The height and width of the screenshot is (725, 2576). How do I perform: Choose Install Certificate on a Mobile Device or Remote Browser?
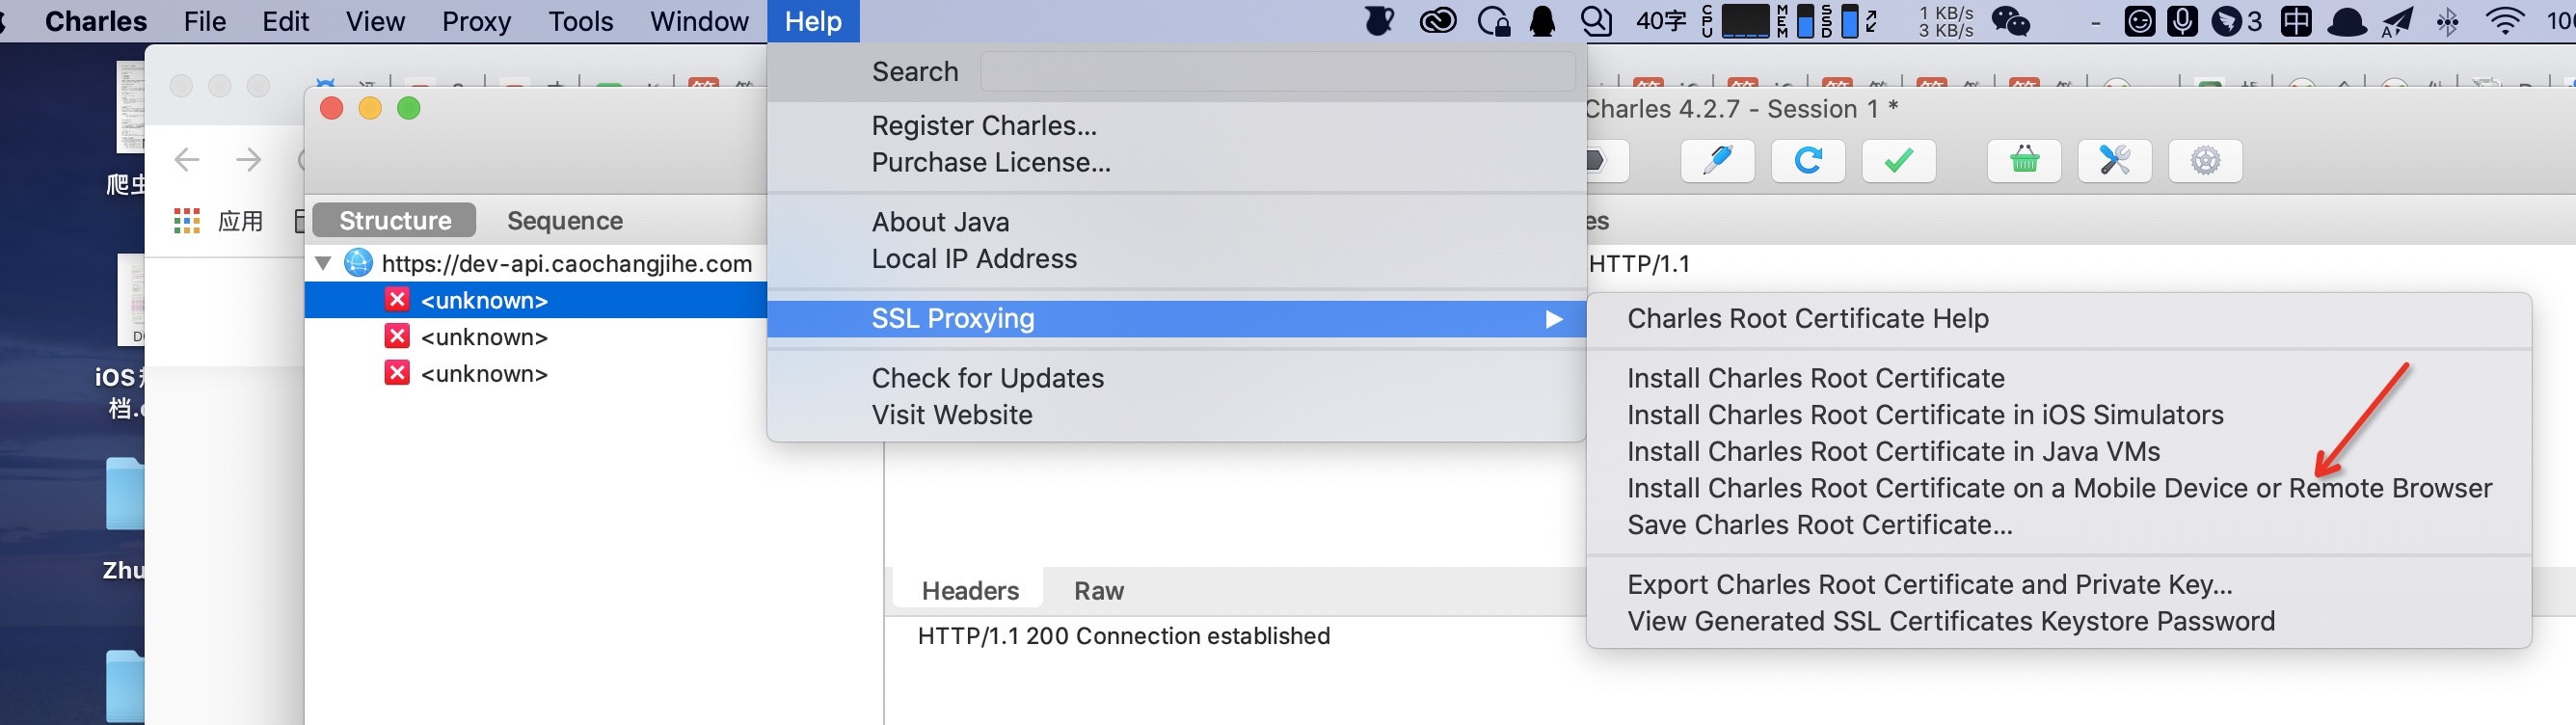tap(2059, 488)
